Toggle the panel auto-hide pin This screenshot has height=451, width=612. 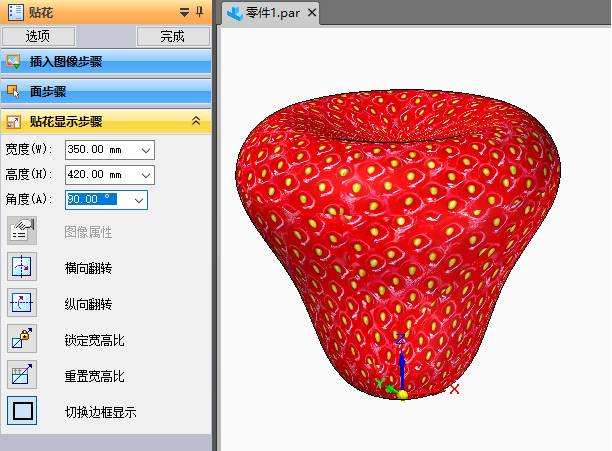point(199,12)
